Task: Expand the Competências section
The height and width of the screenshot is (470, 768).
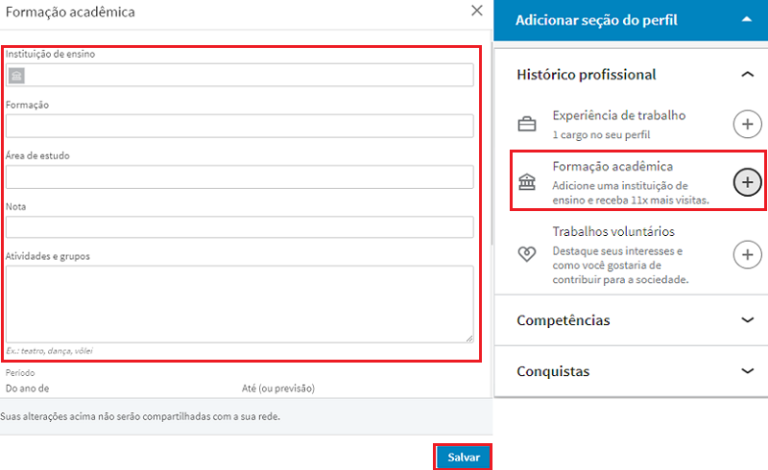Action: (746, 320)
